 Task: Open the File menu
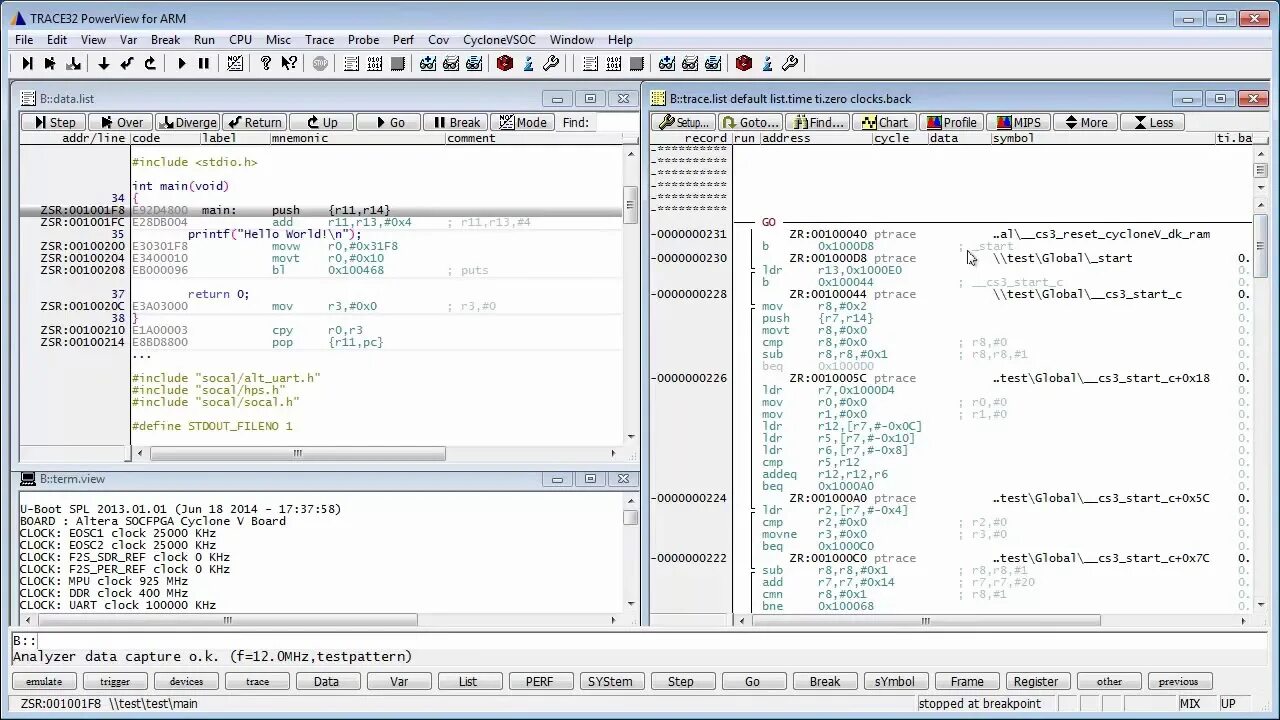(24, 40)
